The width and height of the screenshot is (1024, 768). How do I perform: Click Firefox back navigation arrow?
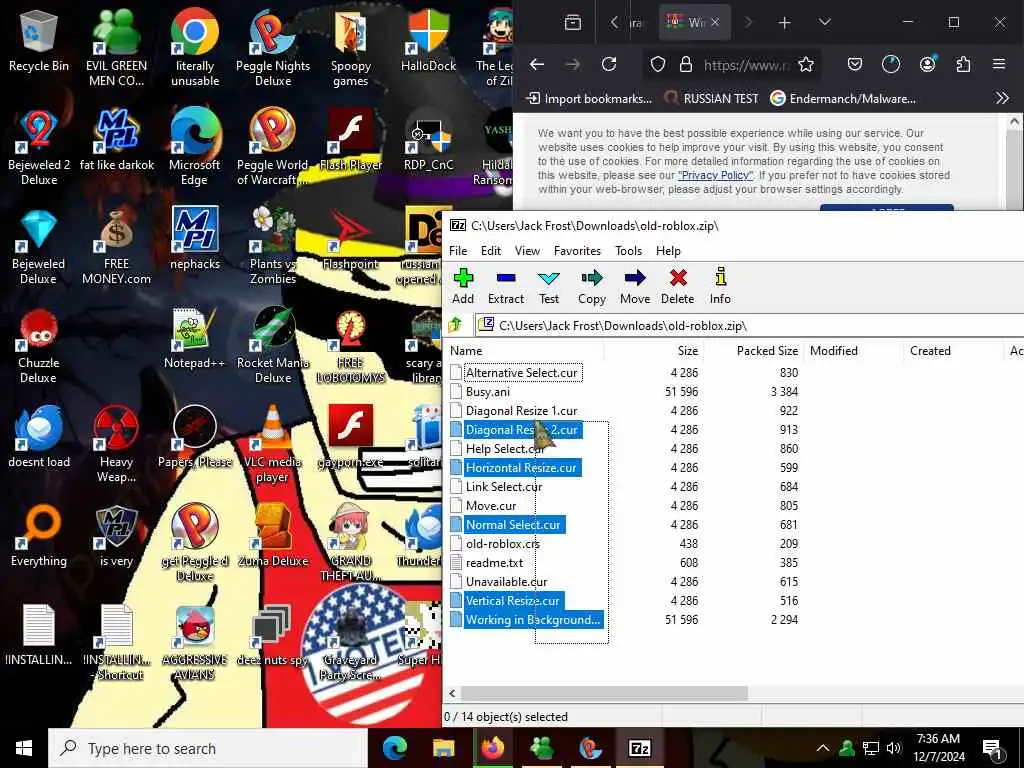click(x=537, y=64)
